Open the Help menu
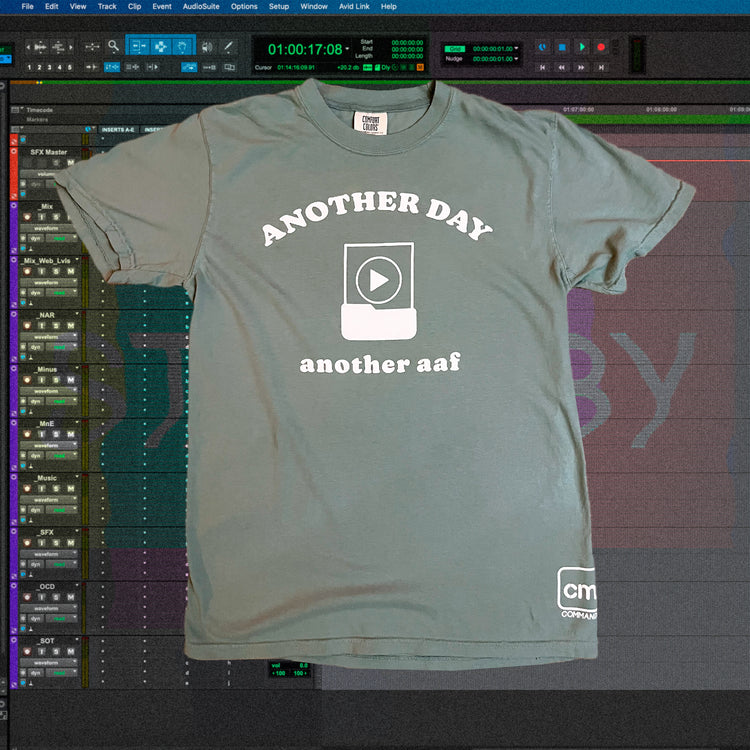 click(x=388, y=6)
